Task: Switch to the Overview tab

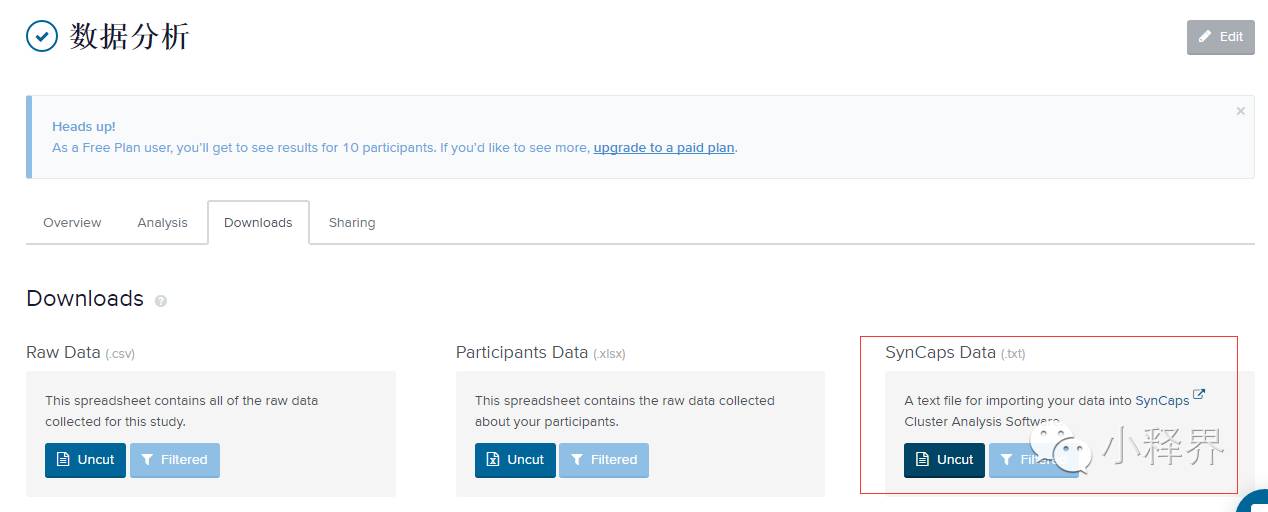Action: pos(72,223)
